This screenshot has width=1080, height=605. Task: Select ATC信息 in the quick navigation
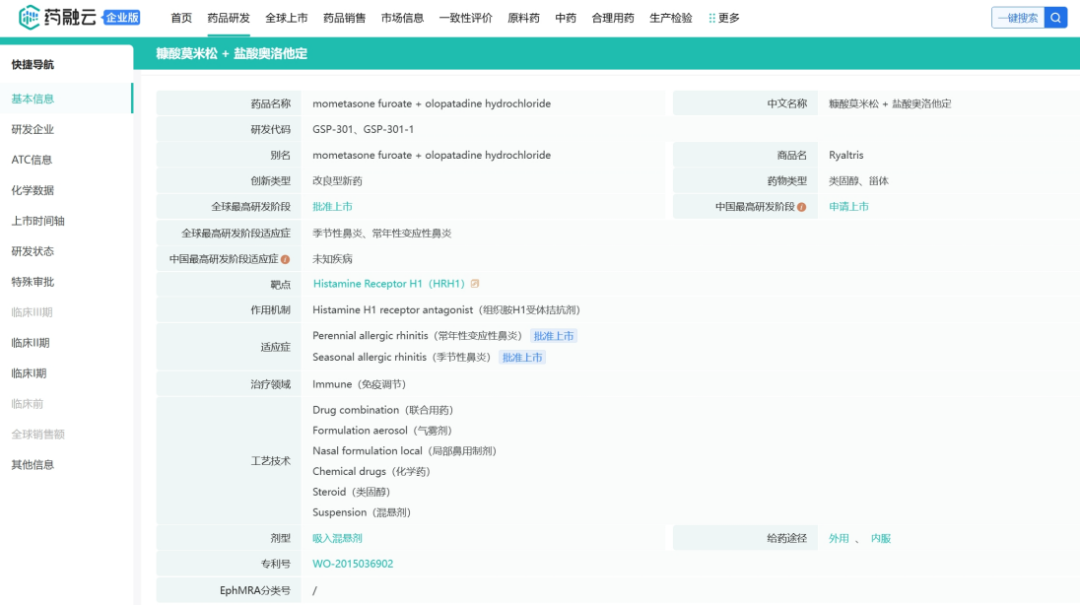[x=32, y=160]
